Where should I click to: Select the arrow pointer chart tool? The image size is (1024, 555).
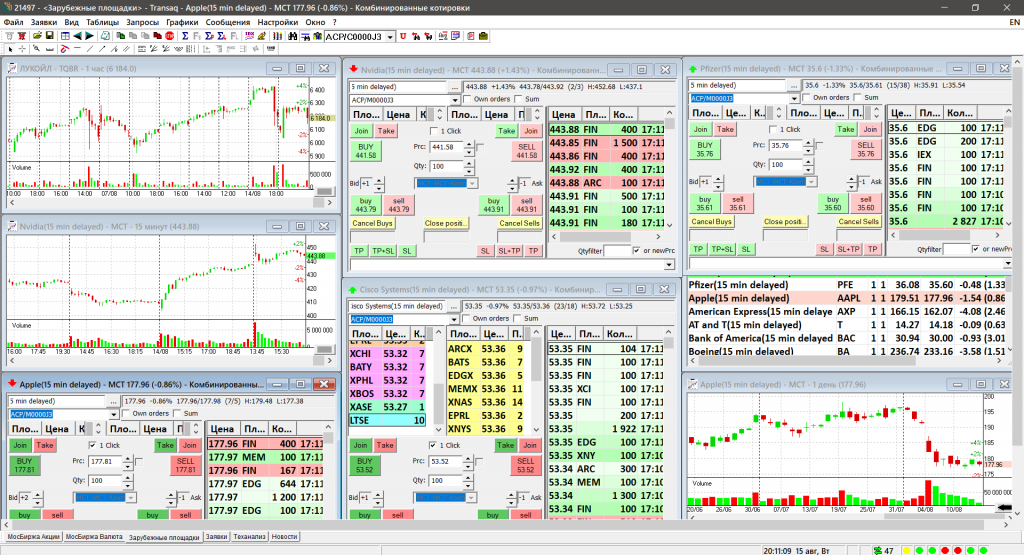[x=10, y=49]
